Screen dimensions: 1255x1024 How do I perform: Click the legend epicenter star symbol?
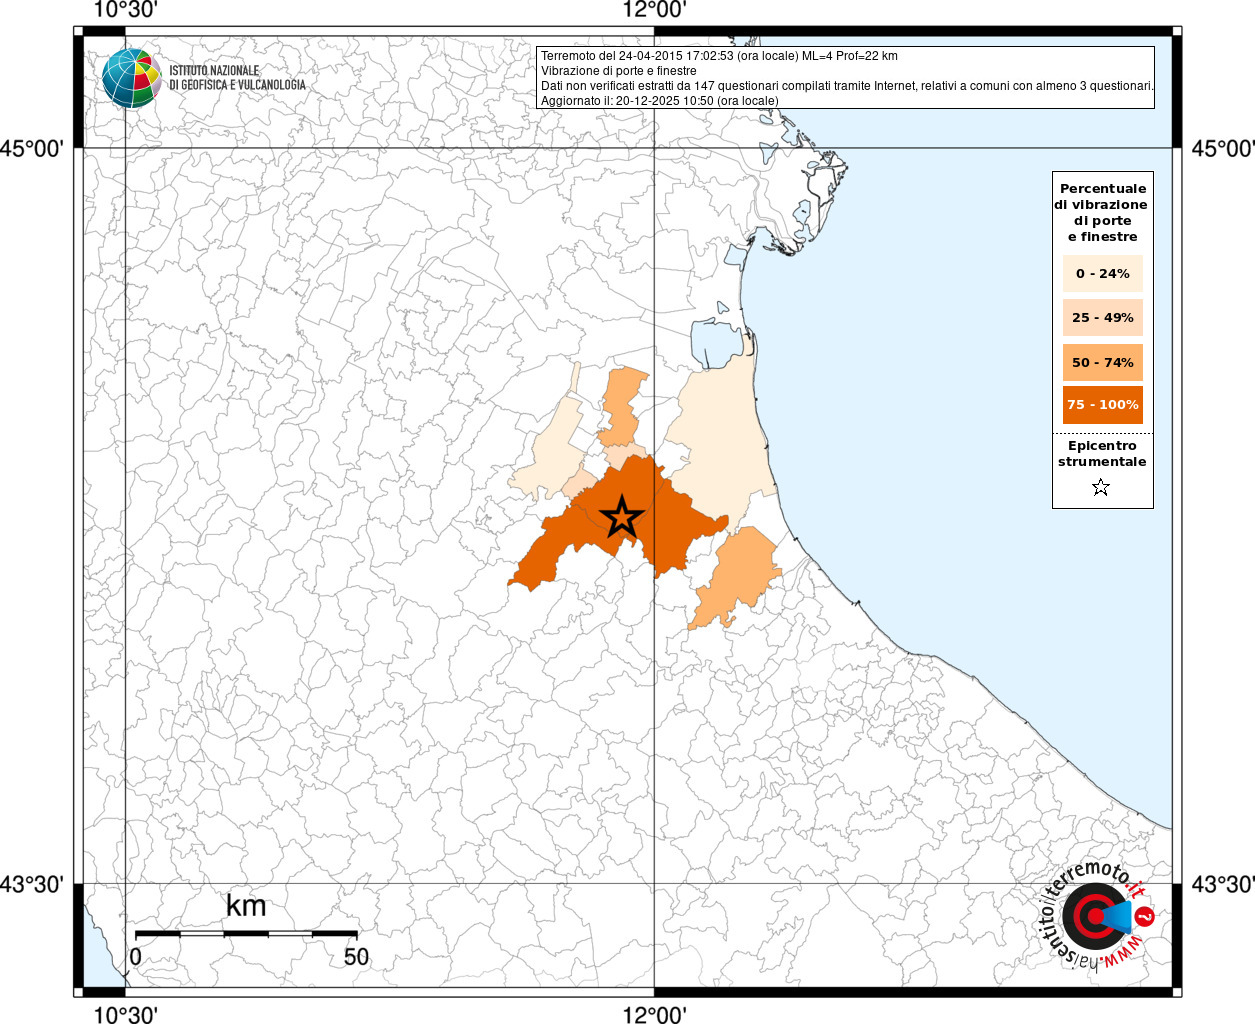1101,487
